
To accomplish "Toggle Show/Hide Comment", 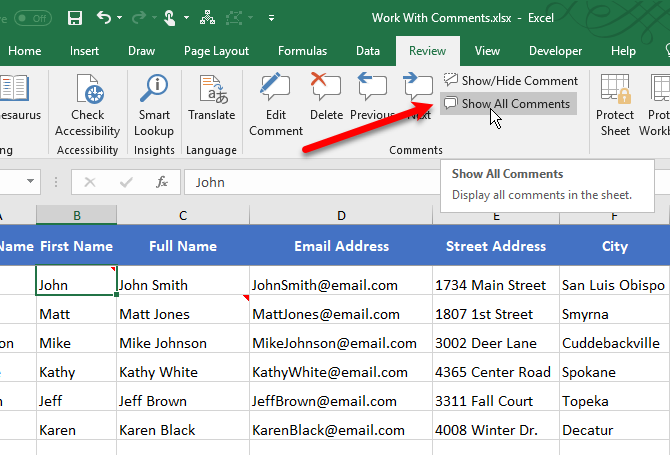I will coord(510,80).
